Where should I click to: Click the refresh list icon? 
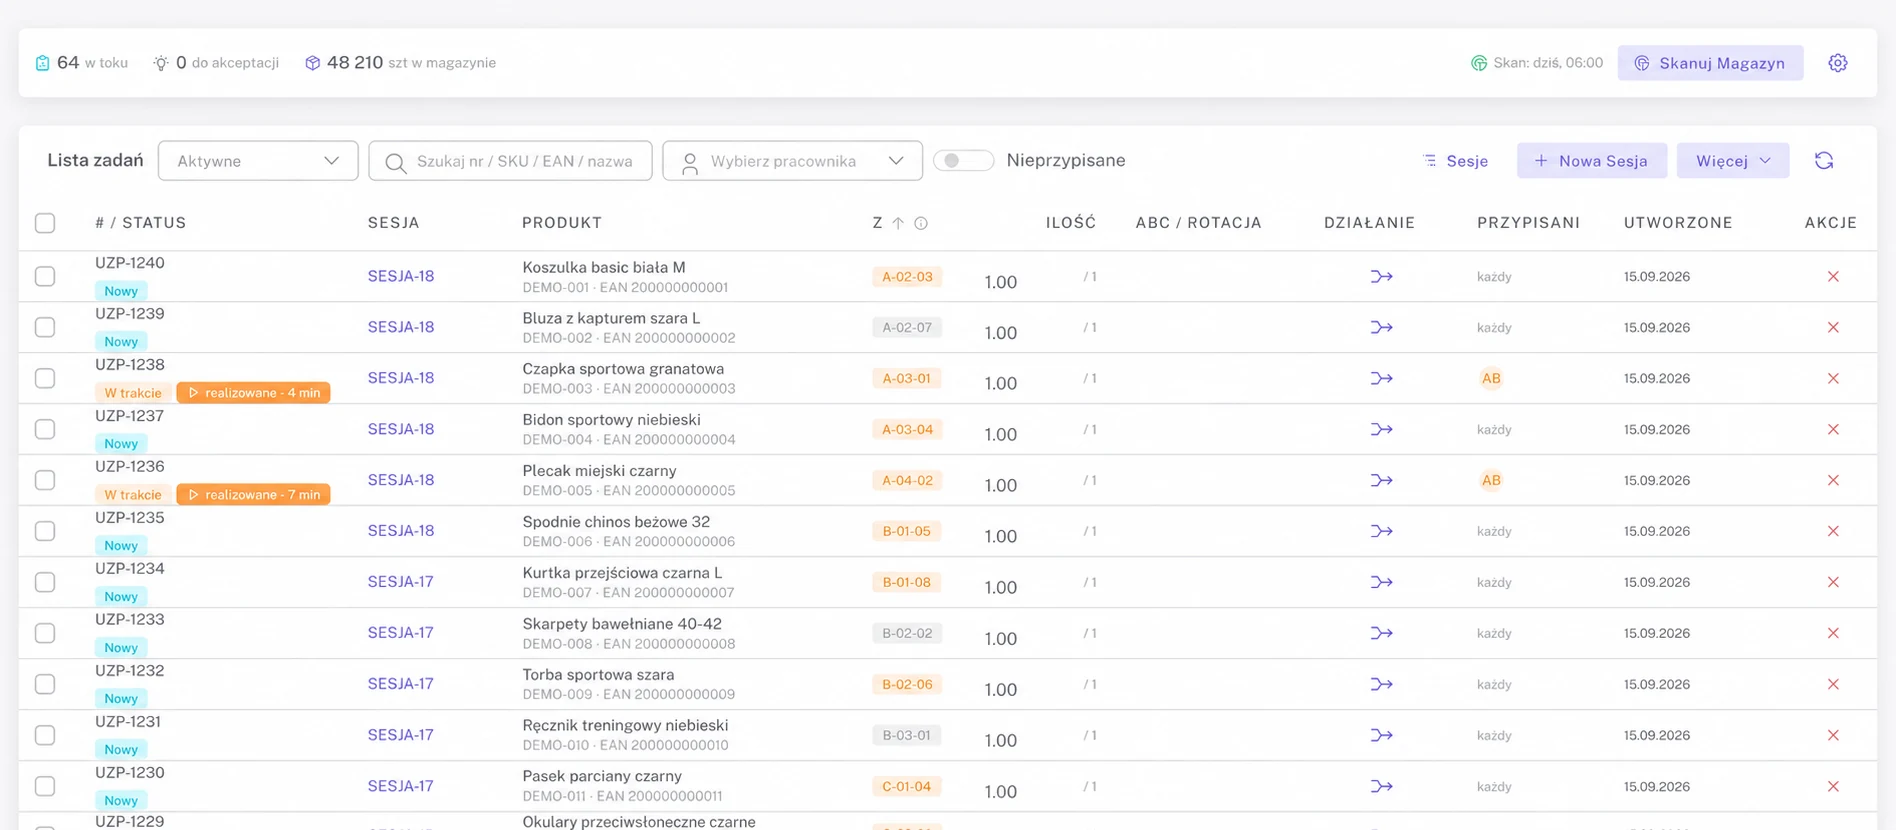click(x=1824, y=161)
